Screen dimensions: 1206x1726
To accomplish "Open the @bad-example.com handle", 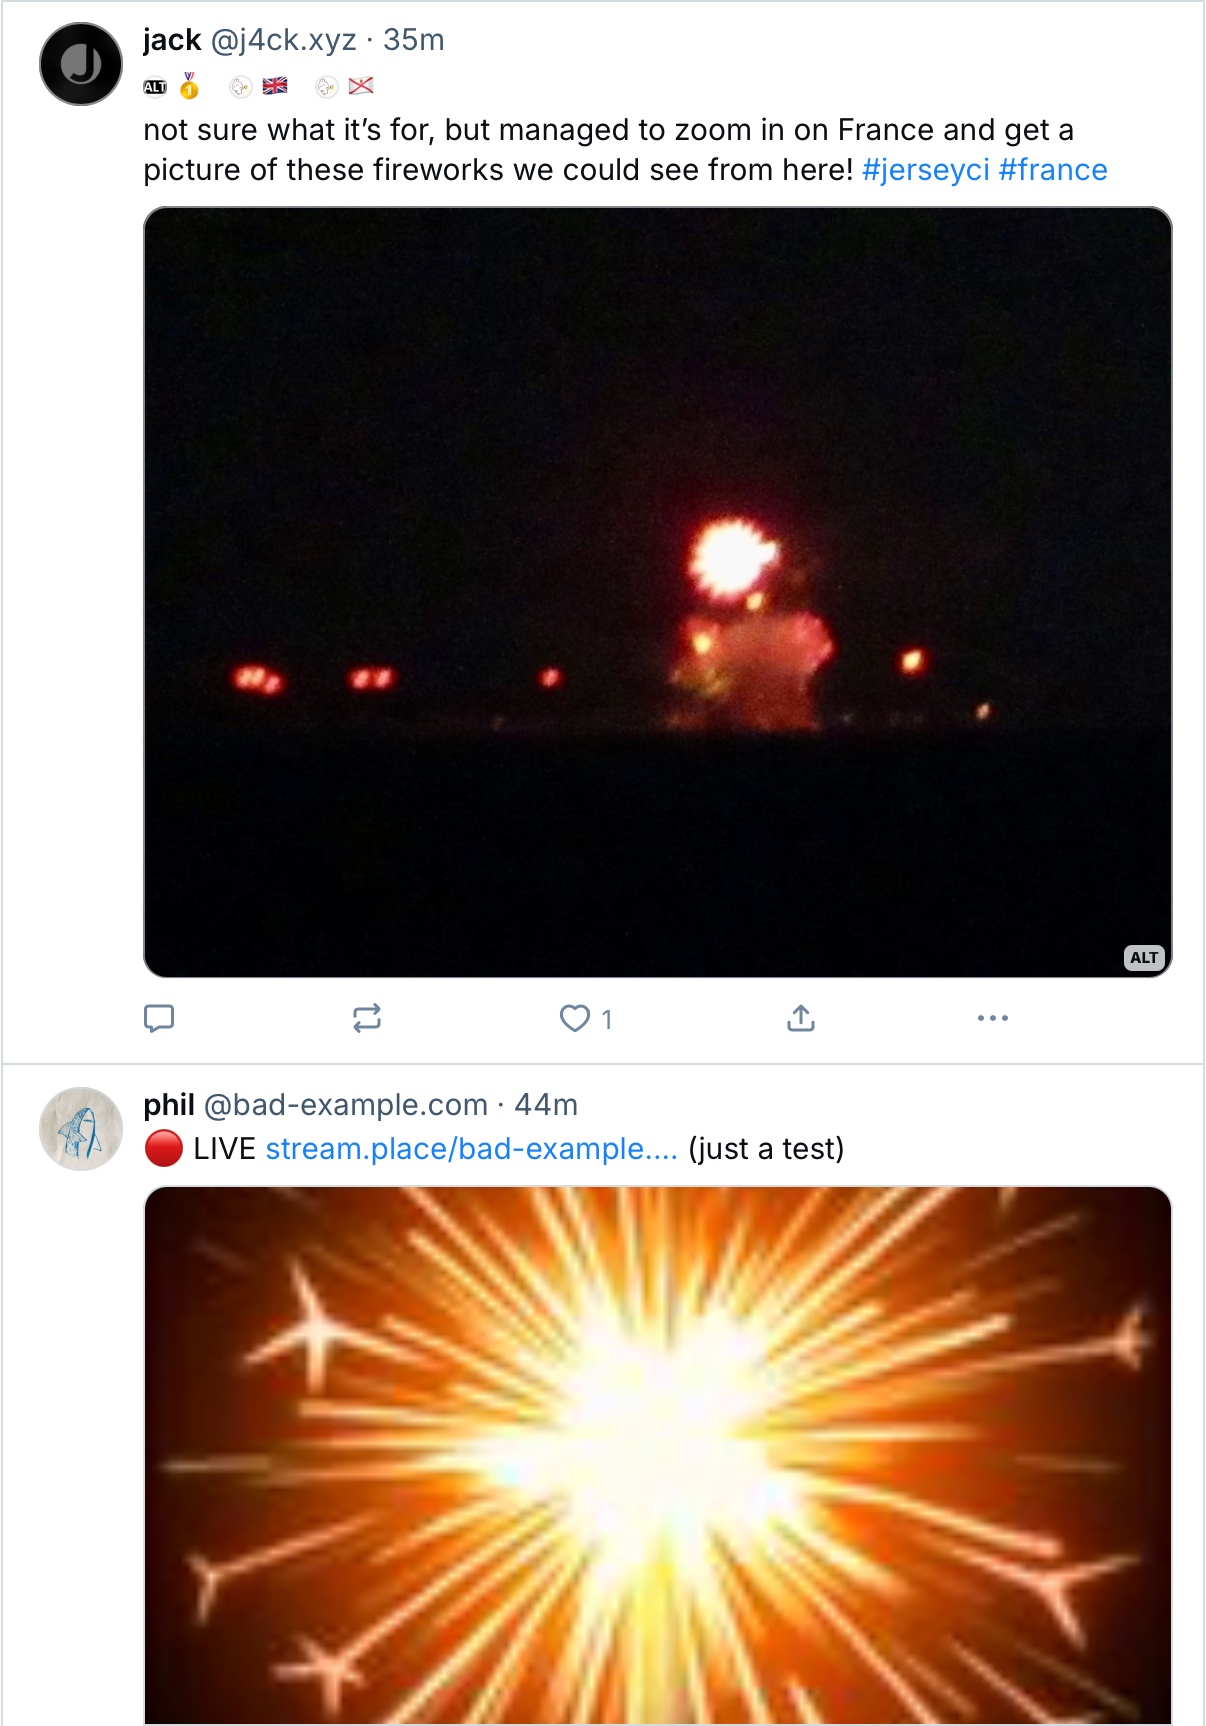I will click(x=346, y=1105).
